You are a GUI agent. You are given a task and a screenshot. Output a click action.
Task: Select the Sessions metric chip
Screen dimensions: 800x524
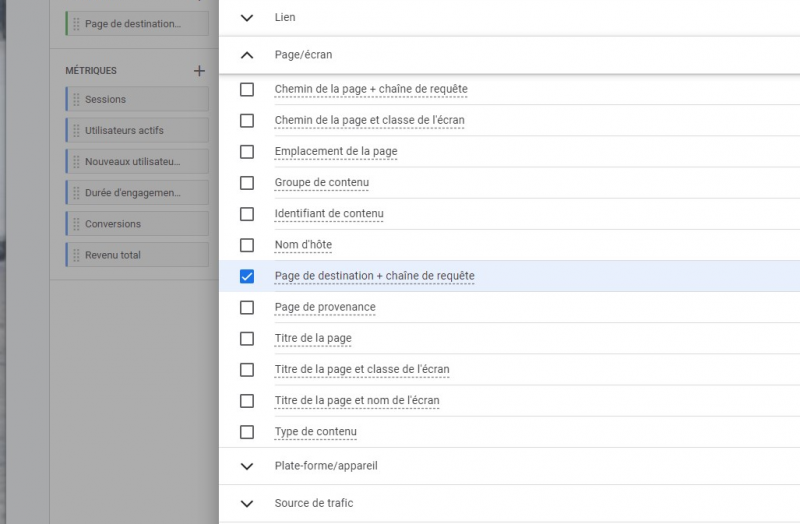click(137, 99)
